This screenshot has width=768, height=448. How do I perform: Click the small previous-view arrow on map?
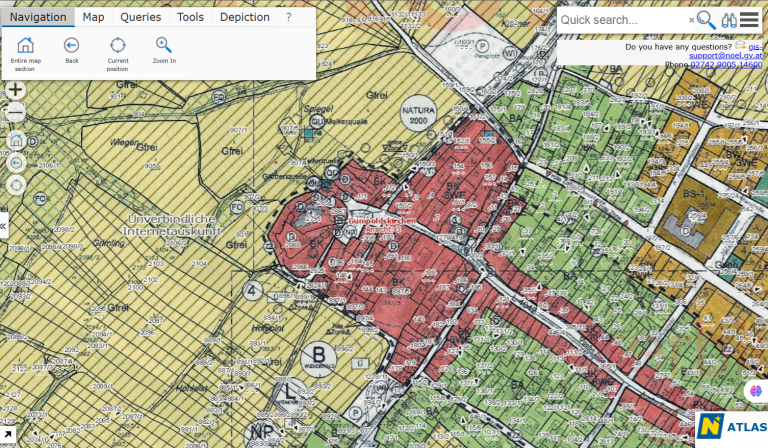pos(16,162)
